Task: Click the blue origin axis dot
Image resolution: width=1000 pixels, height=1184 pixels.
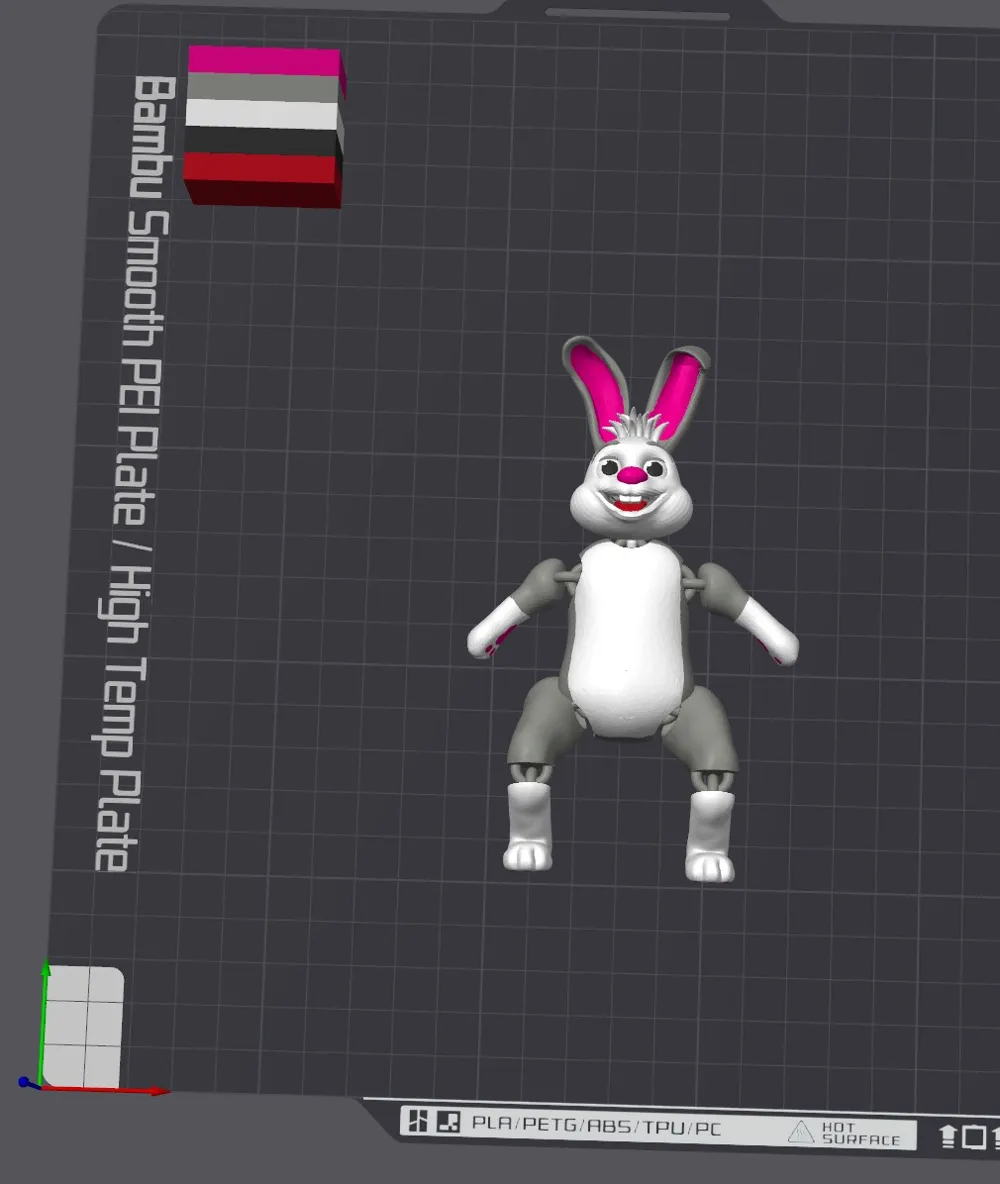Action: click(25, 1082)
